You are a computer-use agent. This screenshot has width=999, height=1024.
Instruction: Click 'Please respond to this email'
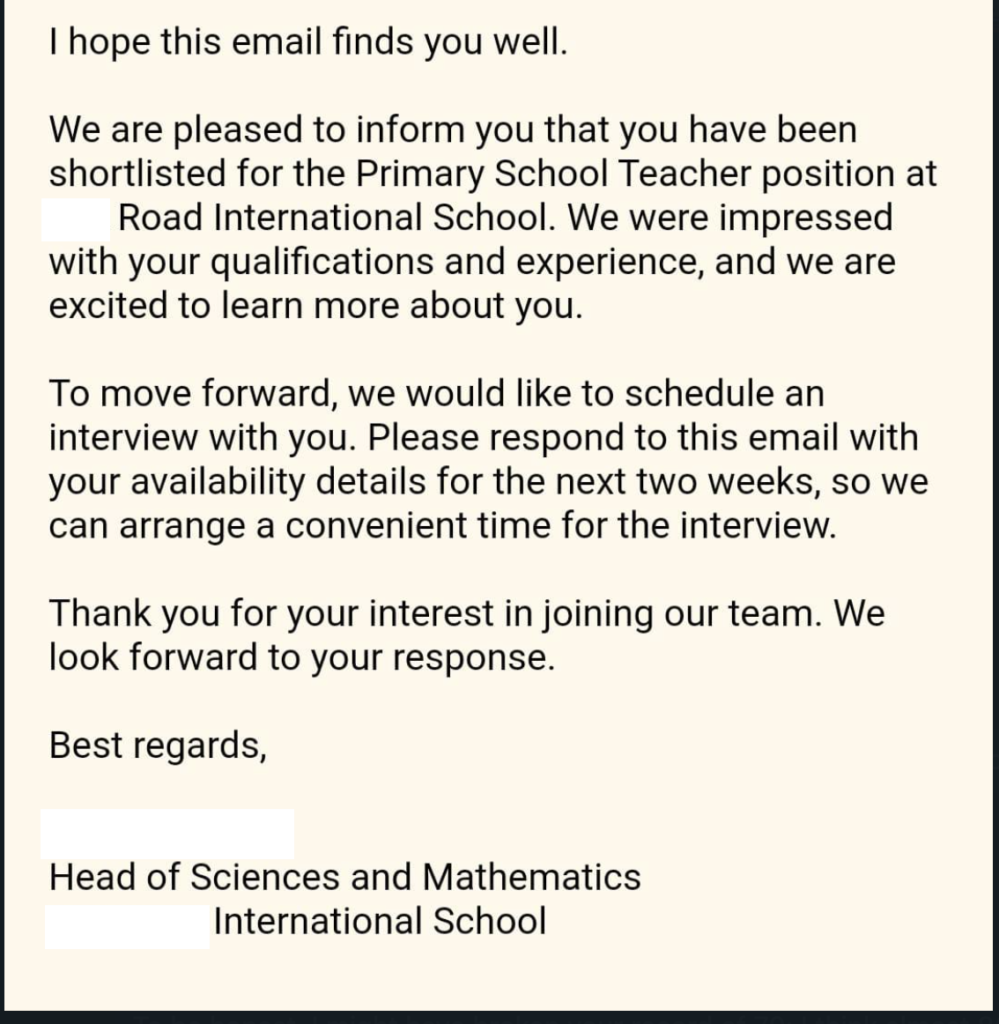coord(603,438)
